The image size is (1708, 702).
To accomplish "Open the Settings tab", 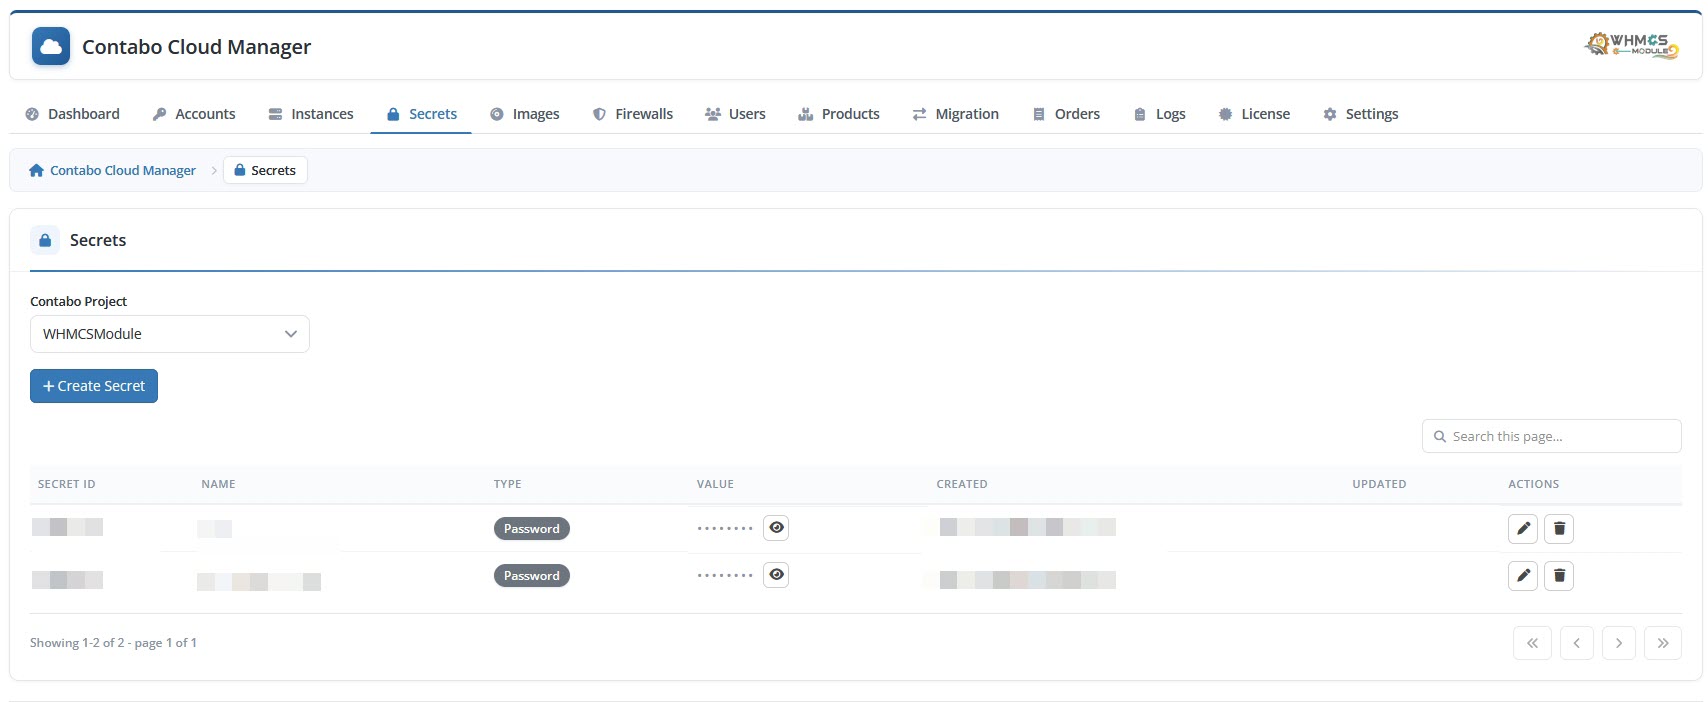I will click(1360, 114).
